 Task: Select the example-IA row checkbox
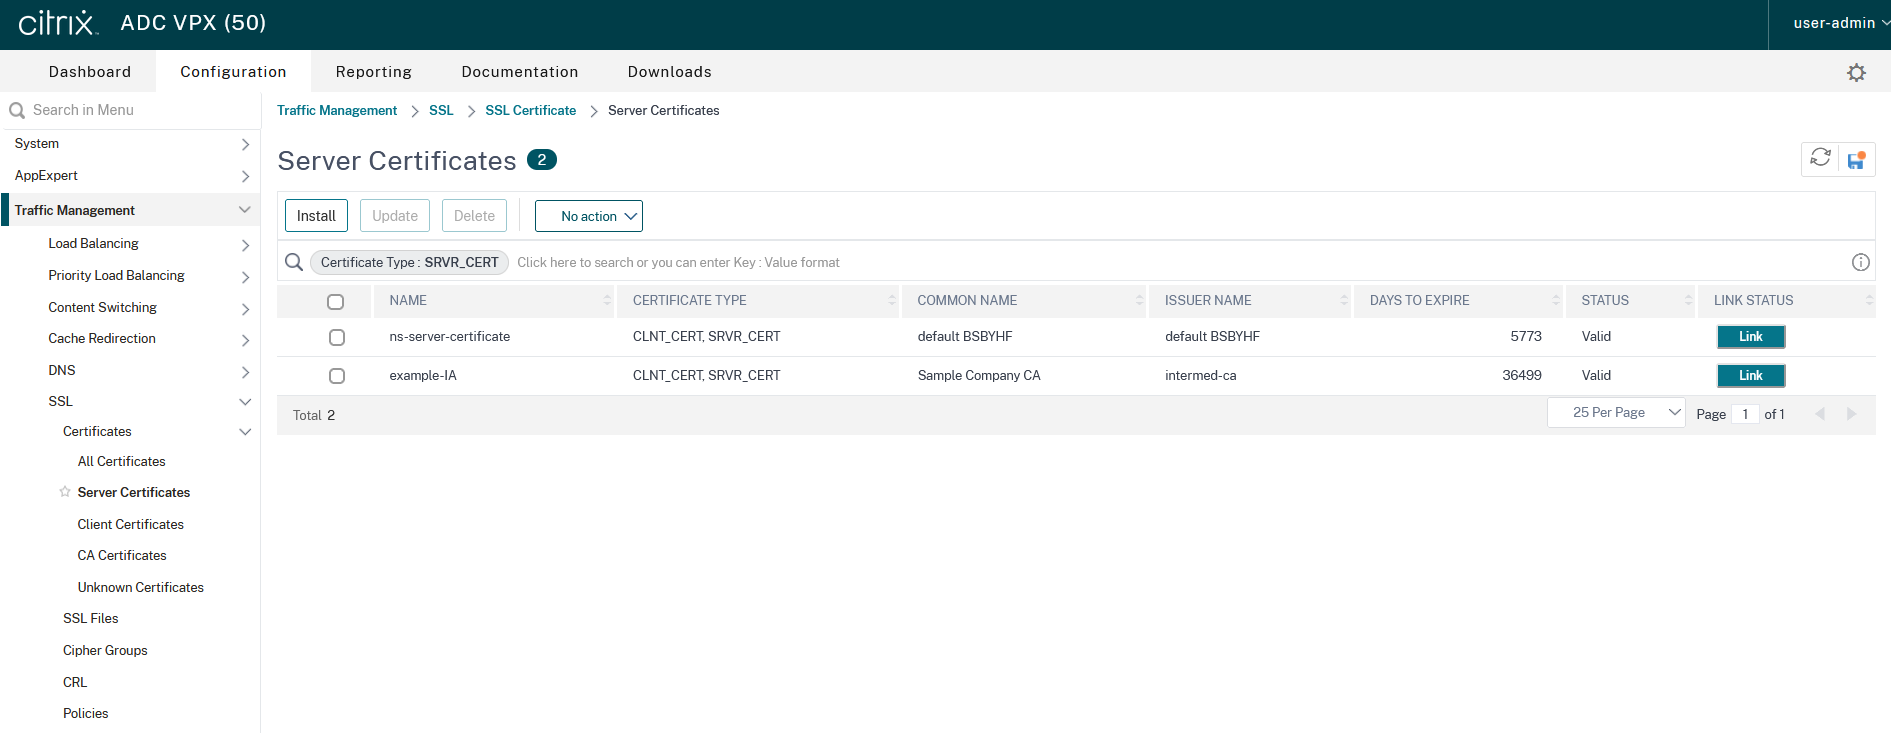(x=337, y=376)
